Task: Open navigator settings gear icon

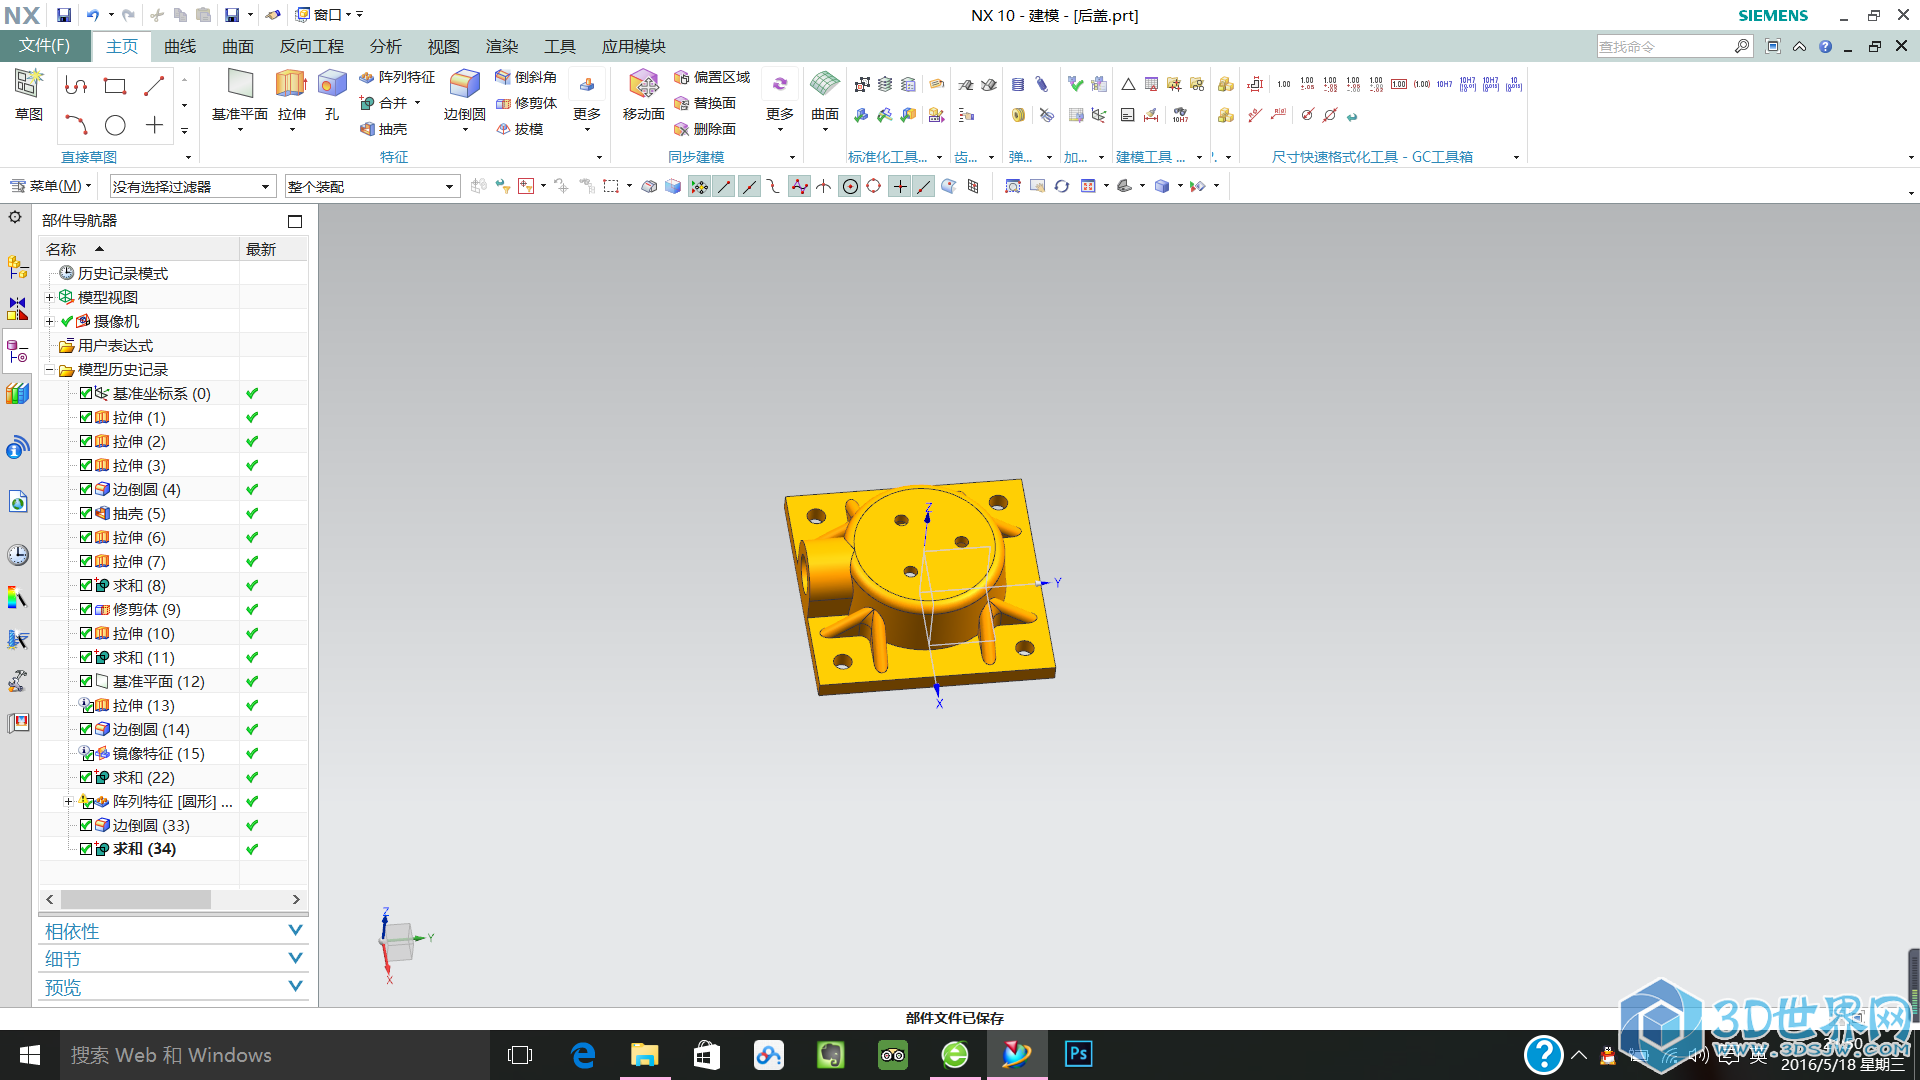Action: tap(15, 217)
